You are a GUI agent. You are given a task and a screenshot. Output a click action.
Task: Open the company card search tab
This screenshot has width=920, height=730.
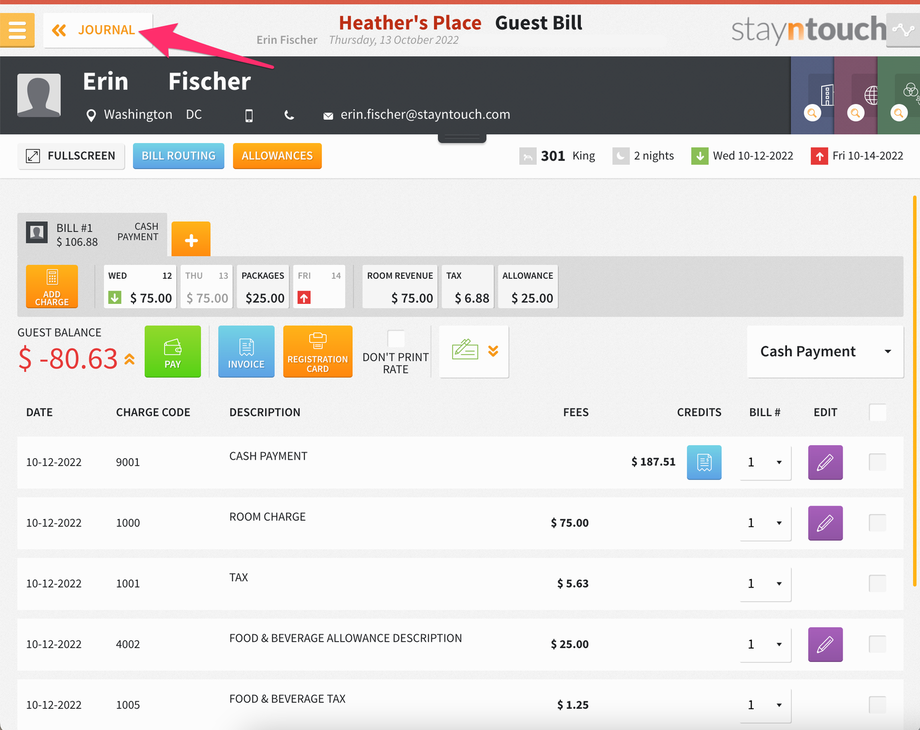[812, 95]
